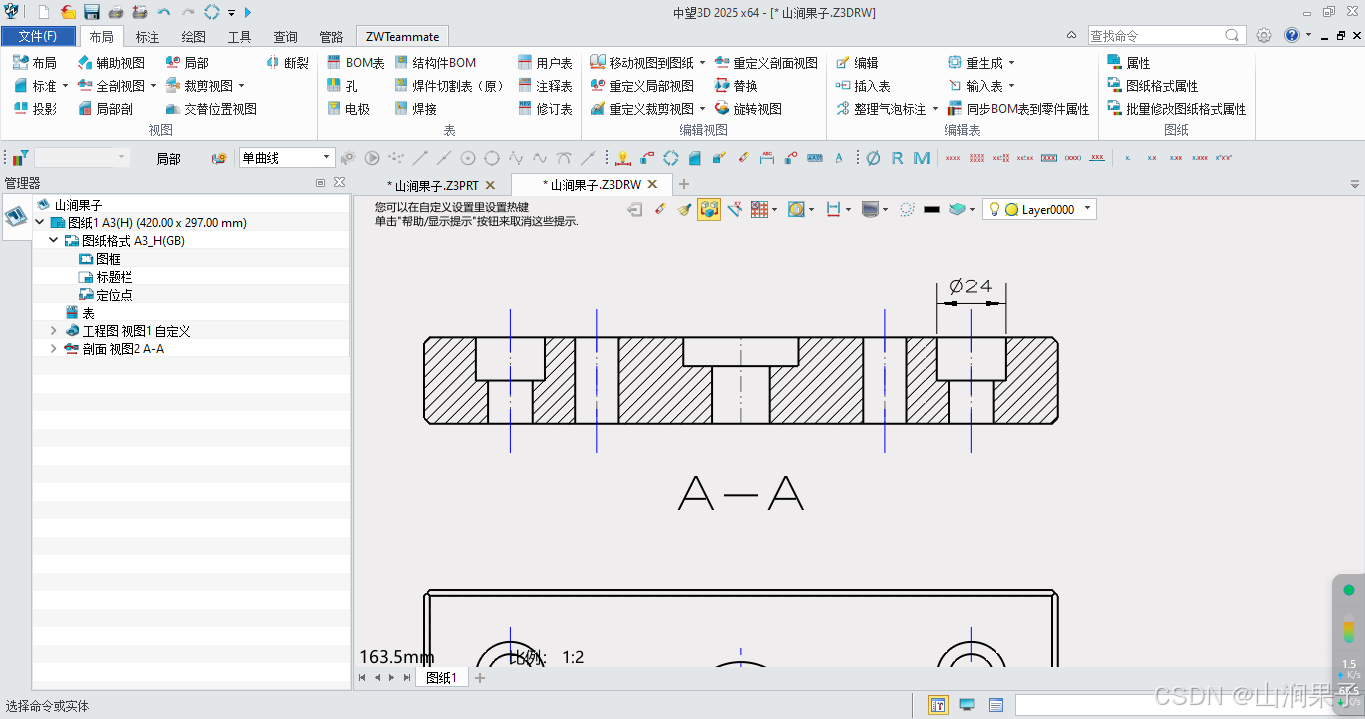
Task: Click the 焊接 weld table tool
Action: 416,109
